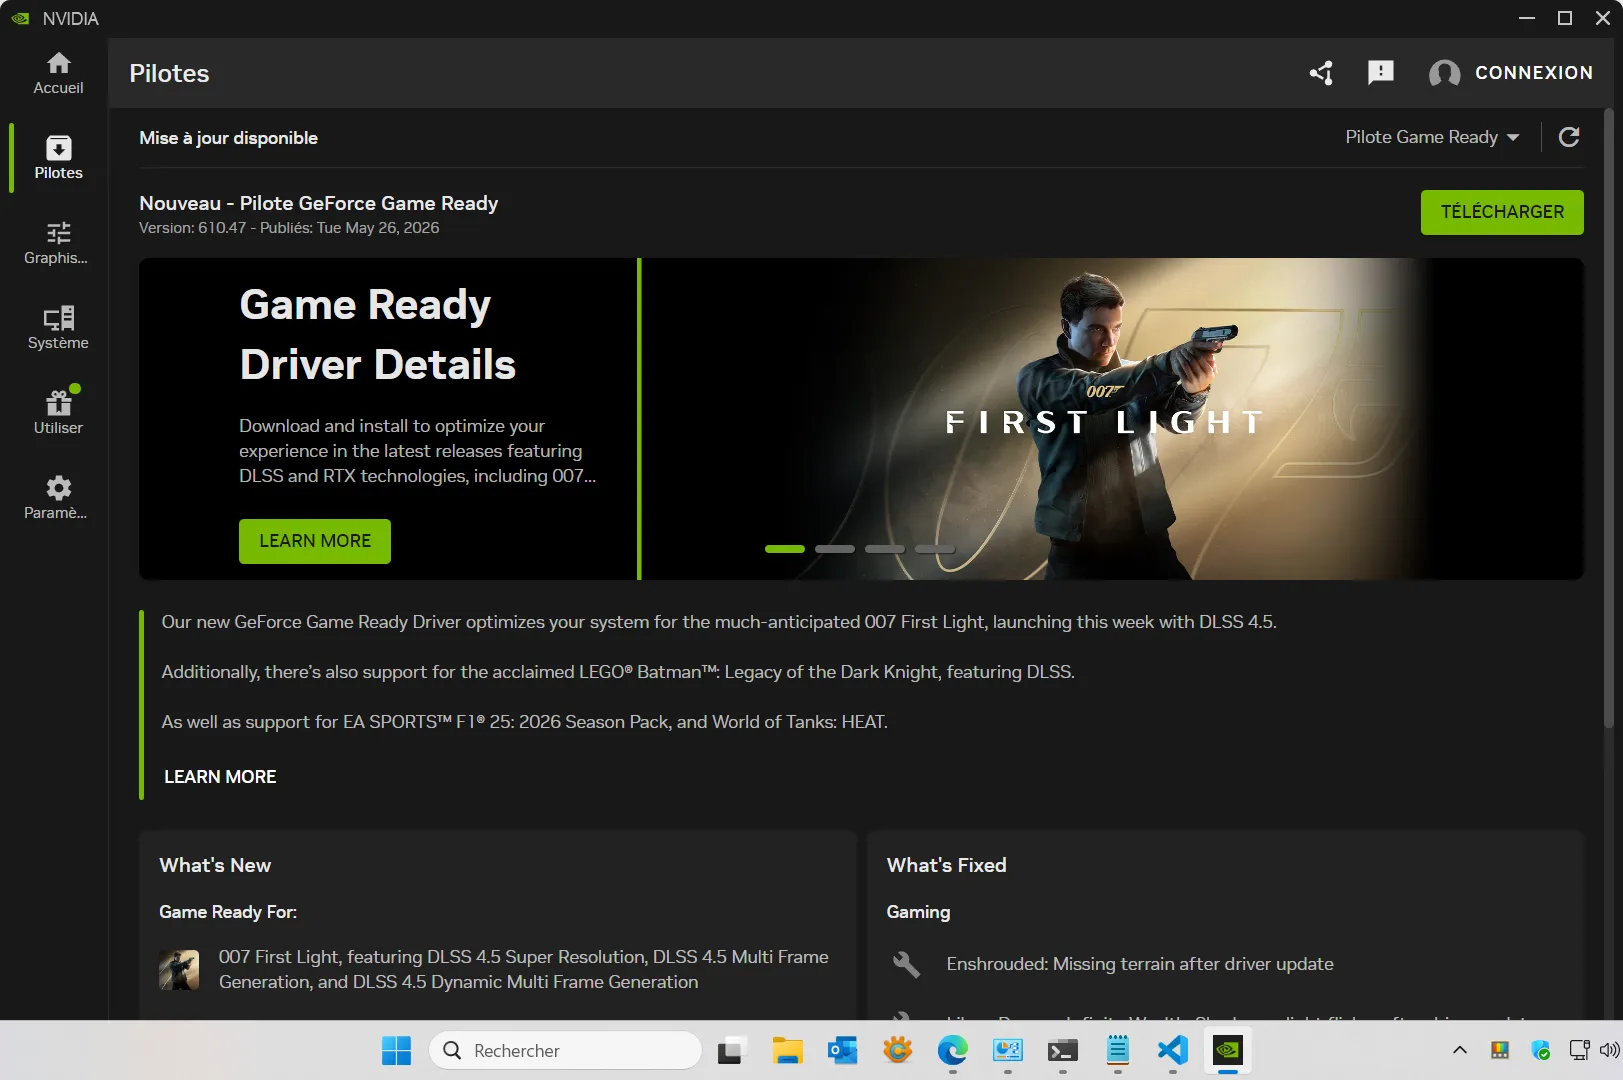This screenshot has width=1623, height=1080.
Task: Go to Accueil home page
Action: [58, 73]
